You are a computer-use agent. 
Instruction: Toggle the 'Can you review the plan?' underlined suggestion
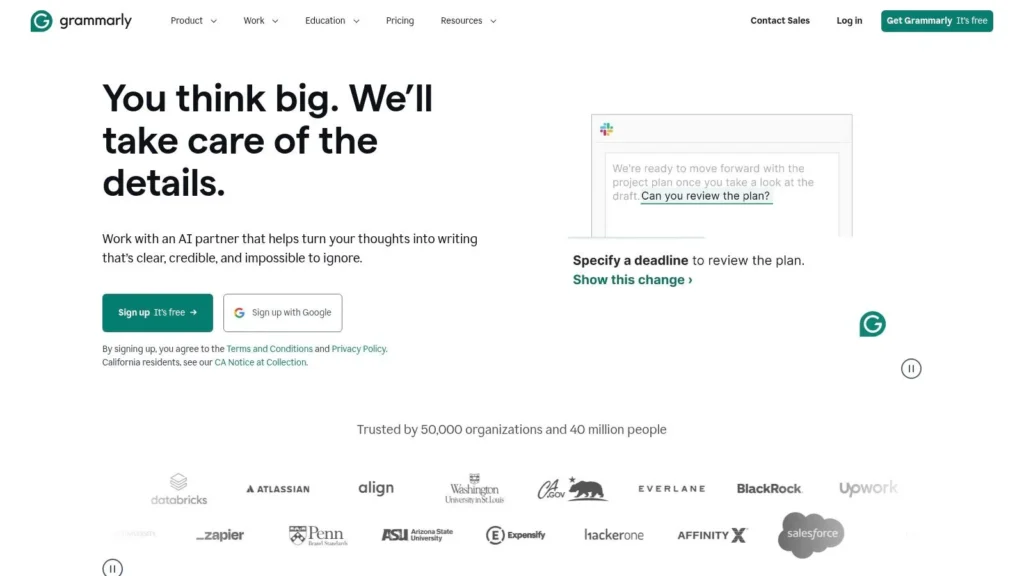(706, 195)
